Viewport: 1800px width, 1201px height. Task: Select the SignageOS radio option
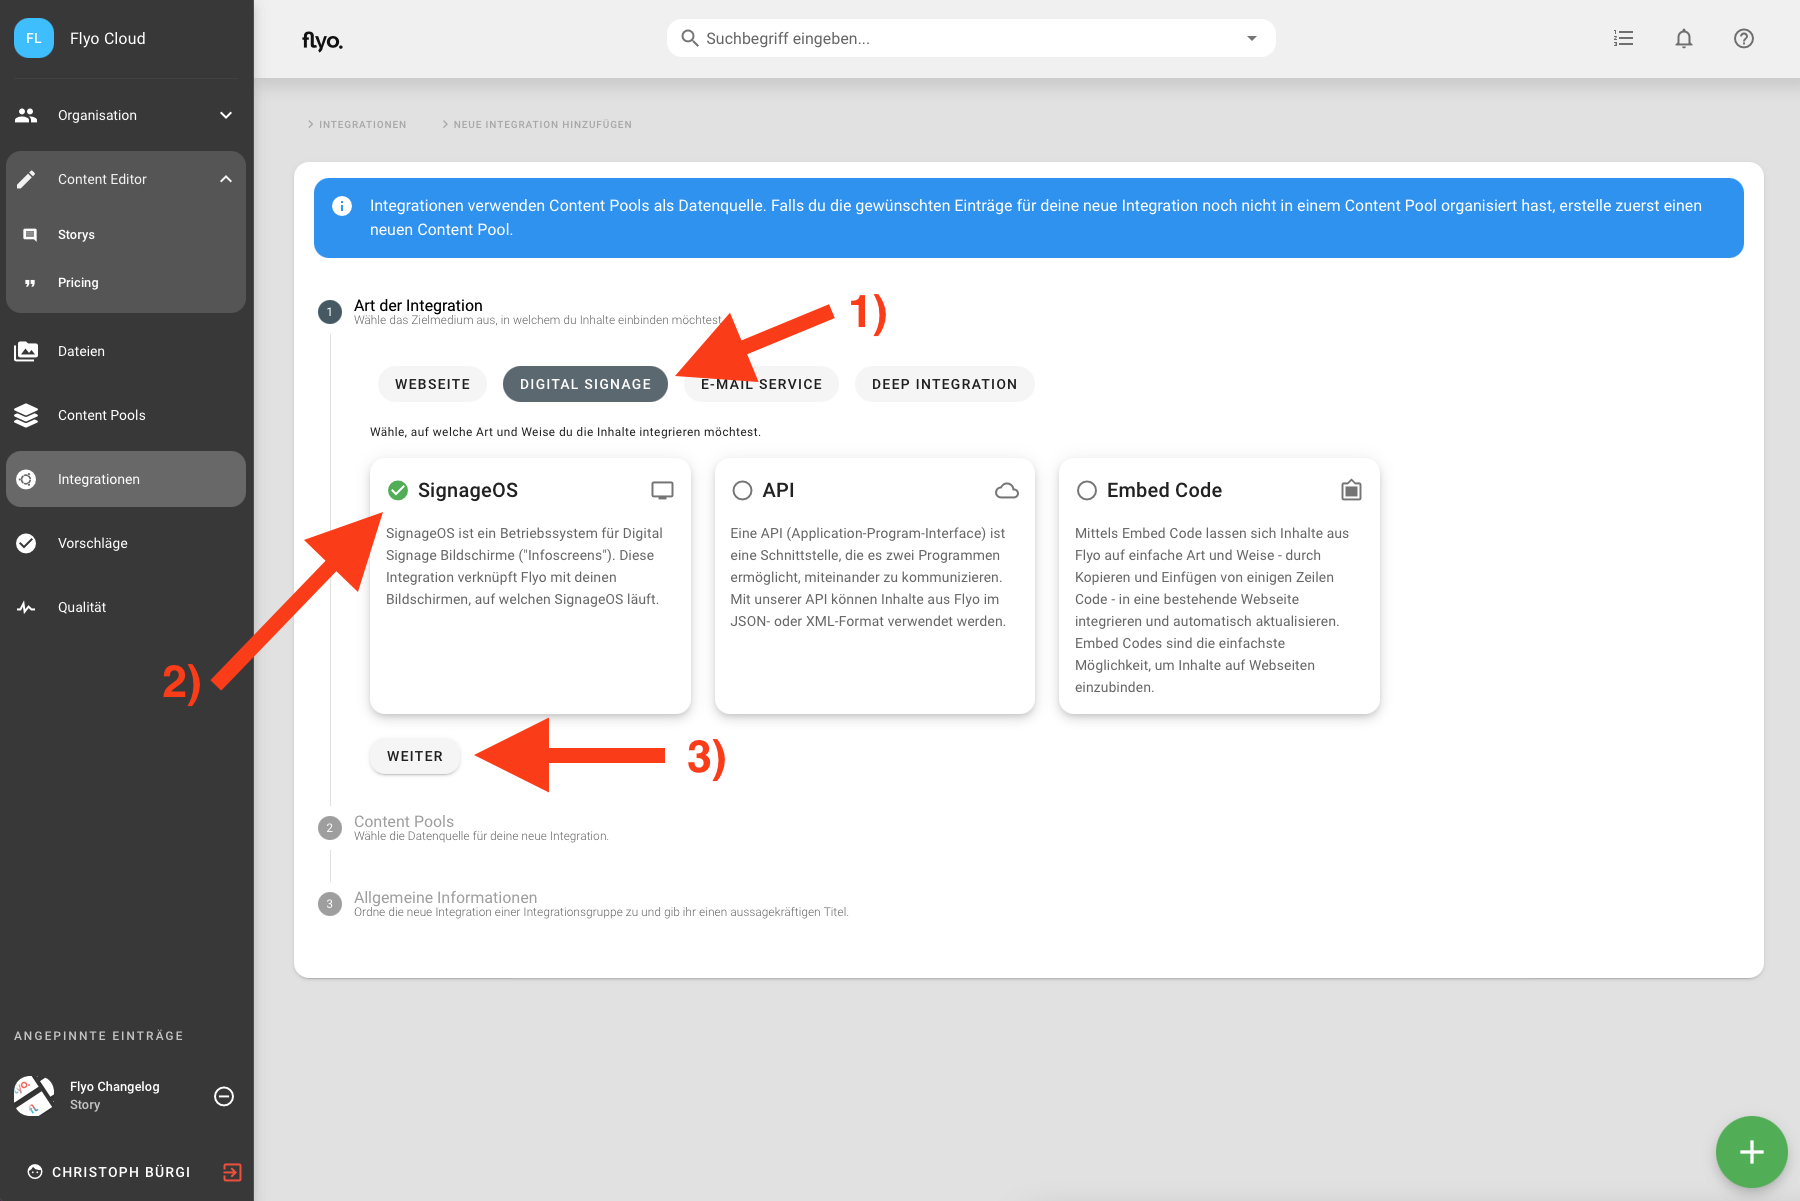(x=398, y=490)
